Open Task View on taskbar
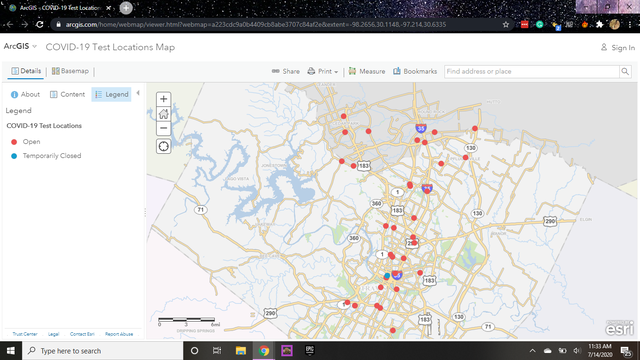Image resolution: width=640 pixels, height=360 pixels. [217, 351]
